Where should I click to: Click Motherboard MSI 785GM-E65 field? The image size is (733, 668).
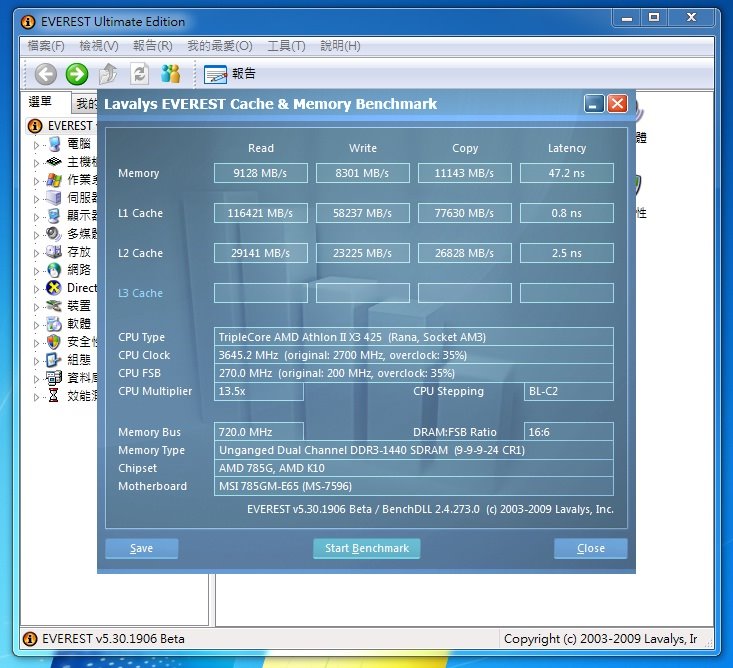point(414,486)
